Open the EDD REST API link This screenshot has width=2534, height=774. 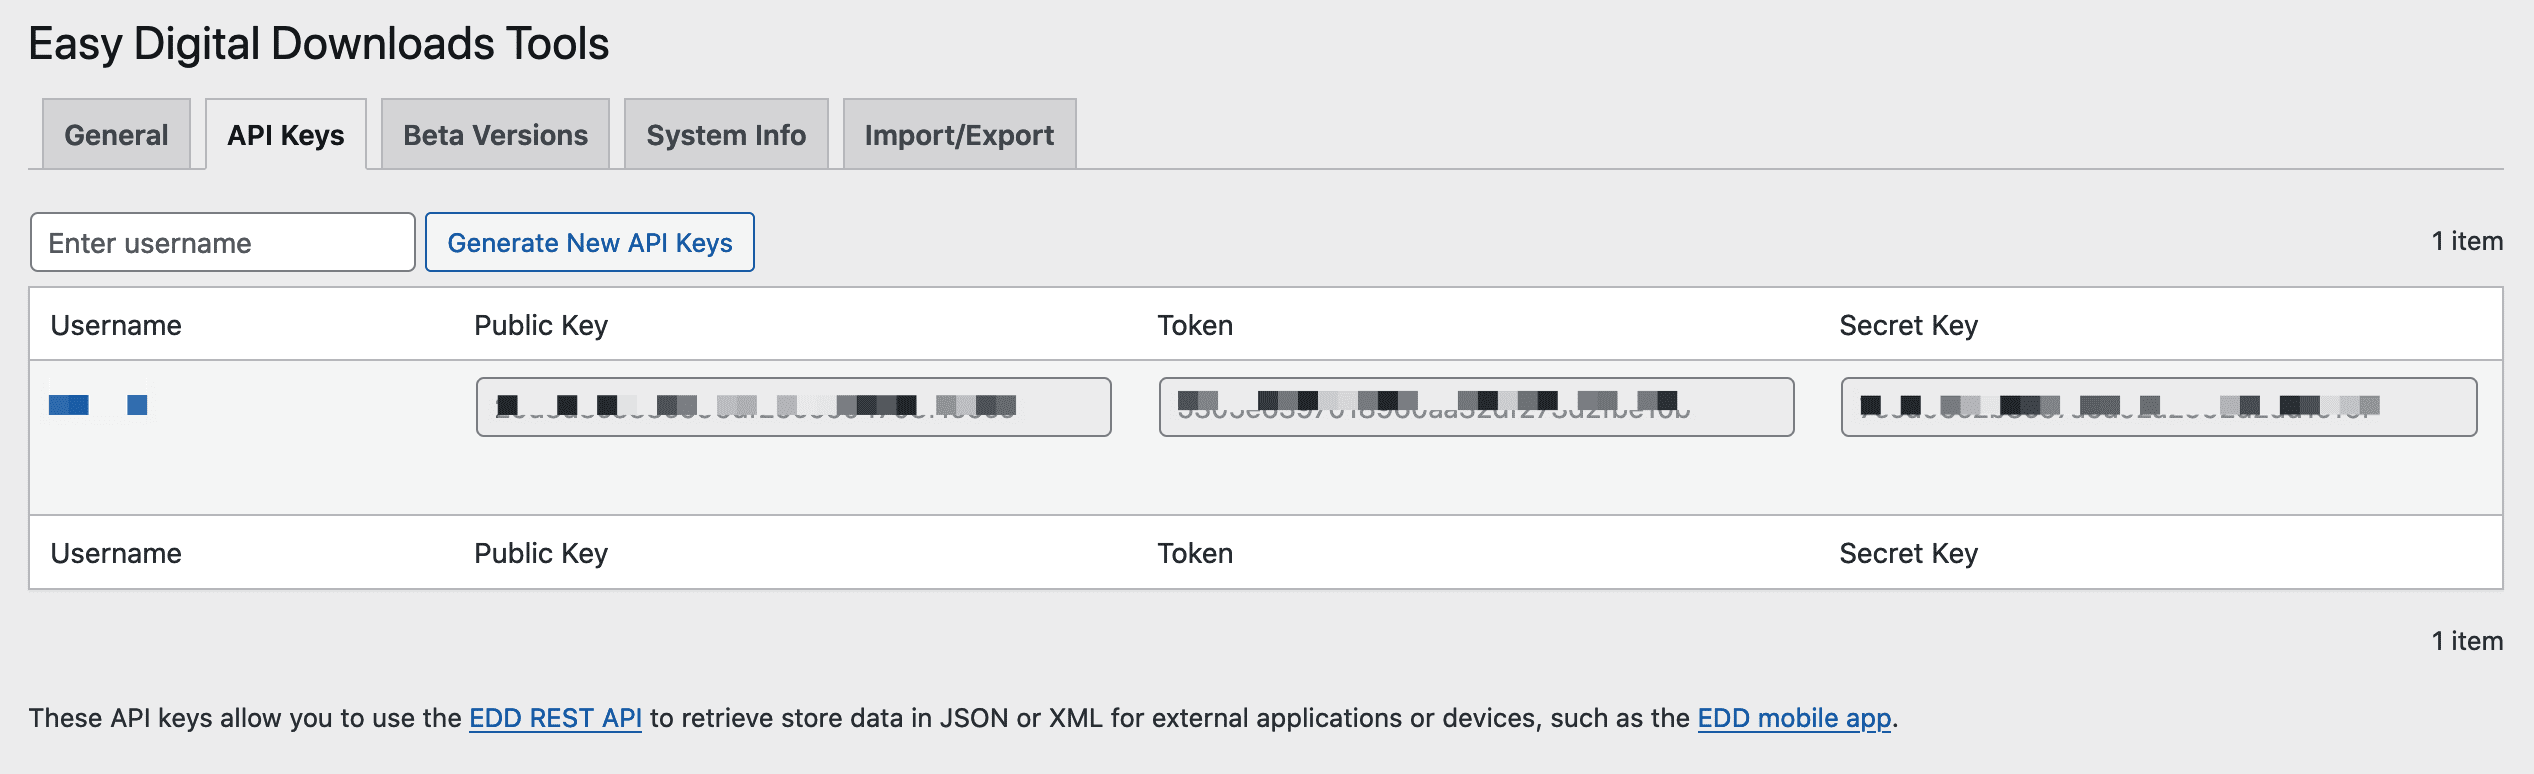[555, 718]
